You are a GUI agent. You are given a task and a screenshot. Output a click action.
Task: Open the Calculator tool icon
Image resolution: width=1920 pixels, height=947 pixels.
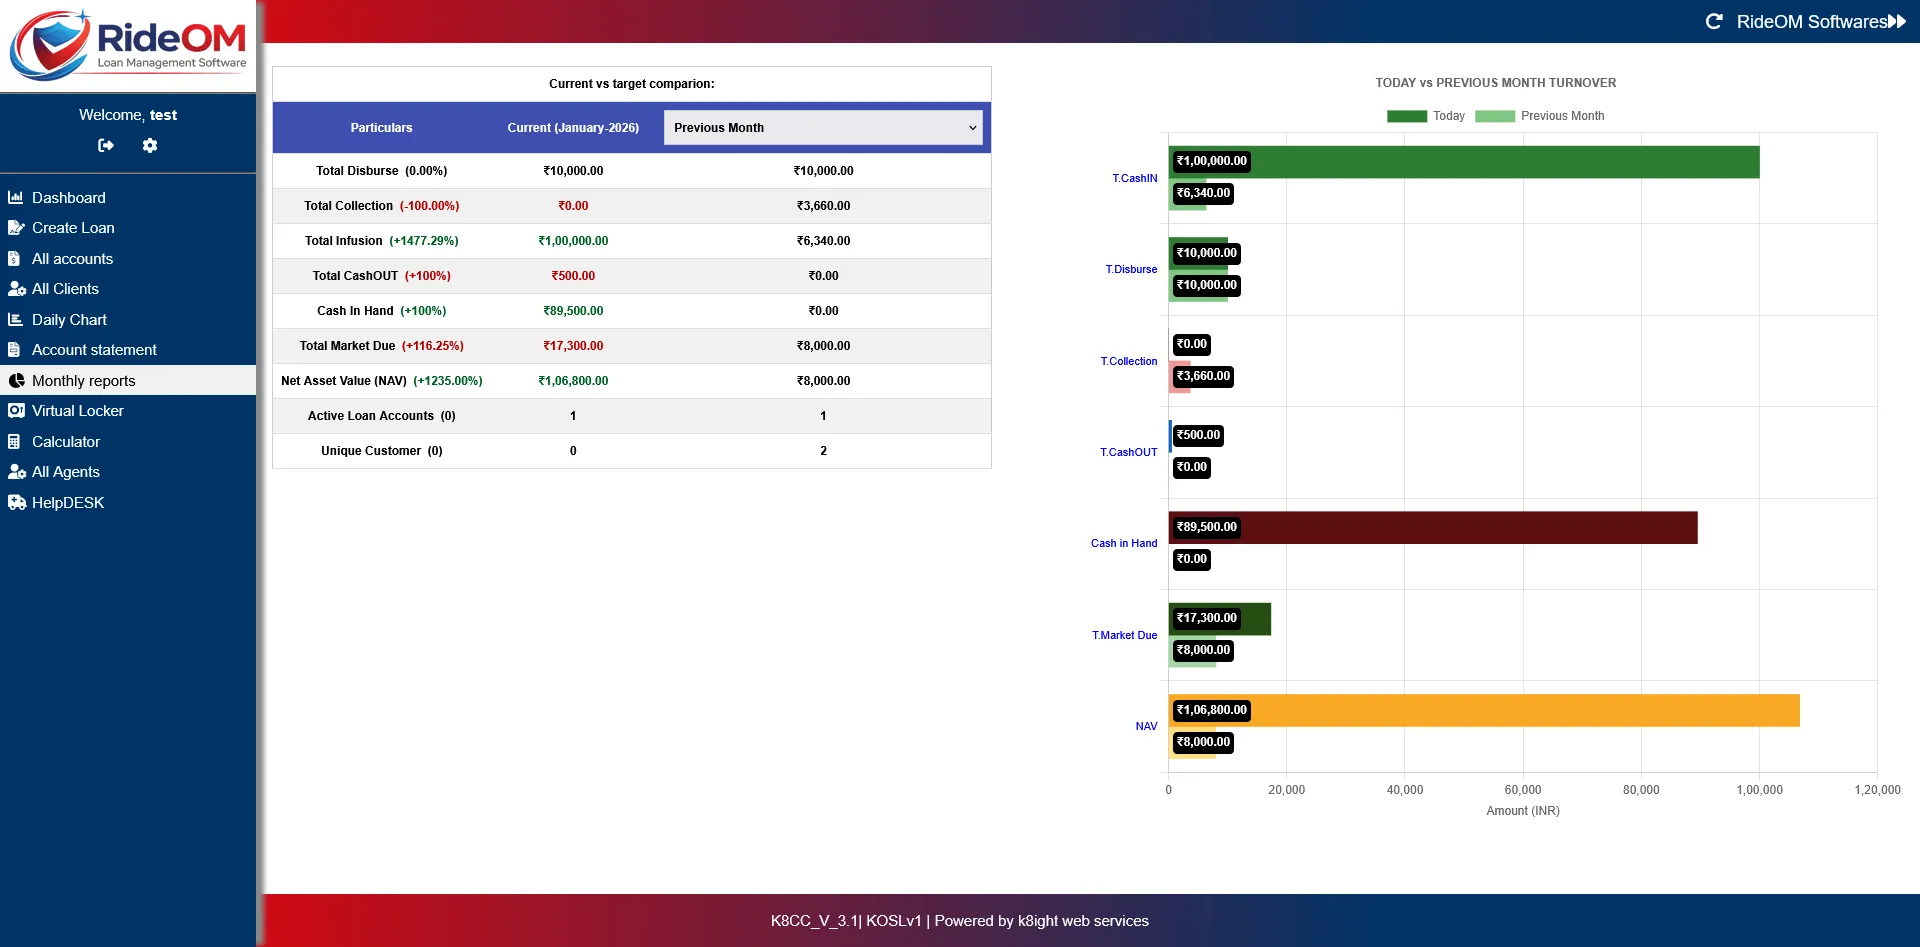pos(14,441)
